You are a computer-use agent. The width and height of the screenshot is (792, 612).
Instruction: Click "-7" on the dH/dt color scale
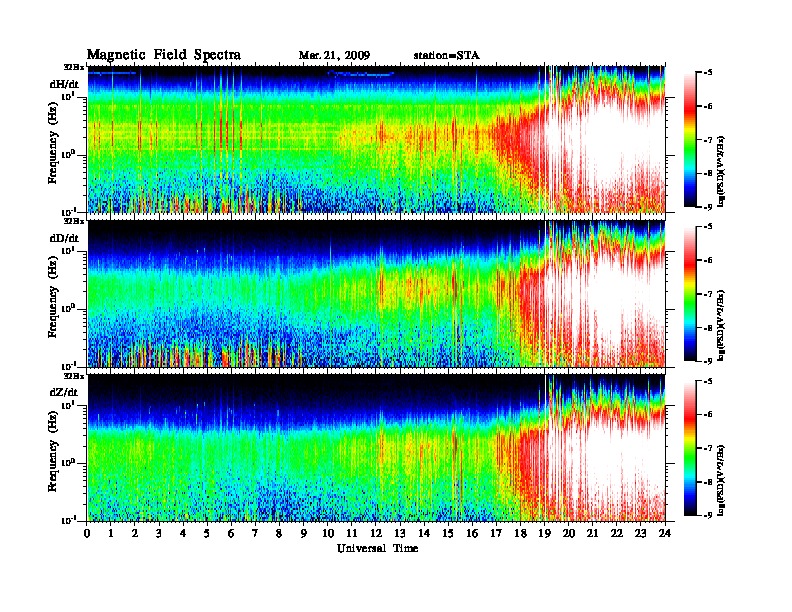(708, 140)
